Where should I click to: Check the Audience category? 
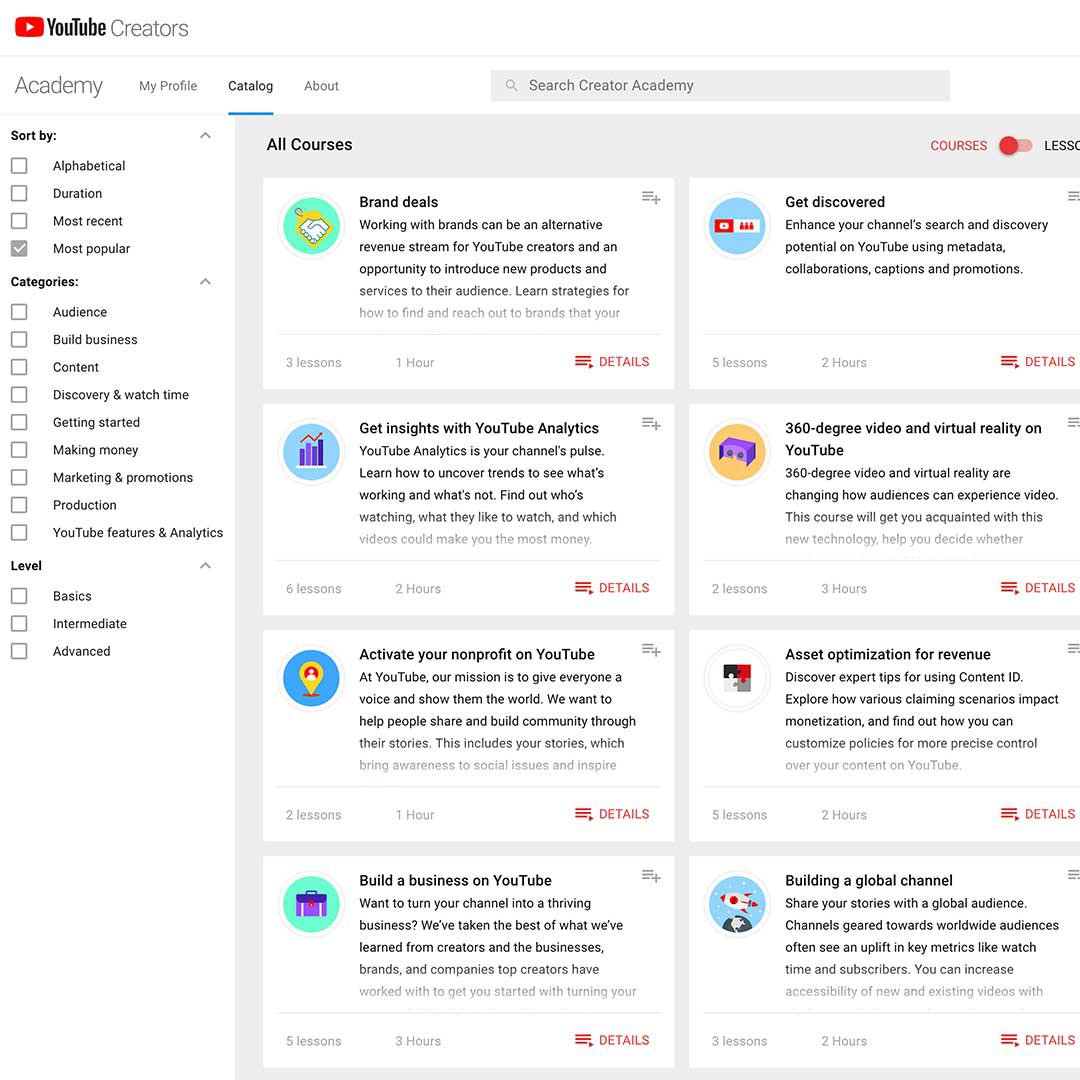pos(19,311)
